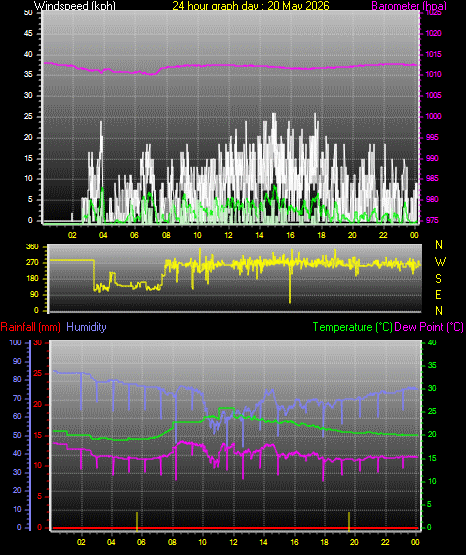466x555 pixels.
Task: Click the 'Barometer (hpa)' label
Action: point(409,6)
